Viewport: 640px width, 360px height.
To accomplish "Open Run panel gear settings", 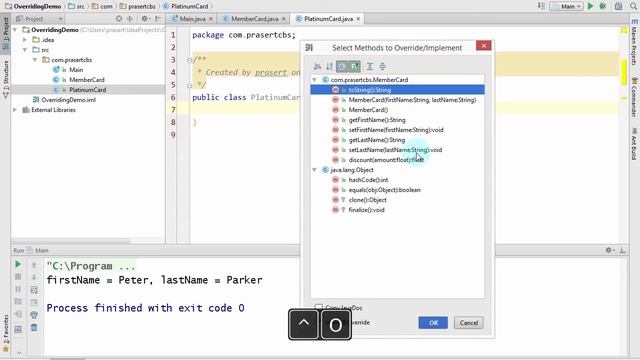I will point(610,250).
